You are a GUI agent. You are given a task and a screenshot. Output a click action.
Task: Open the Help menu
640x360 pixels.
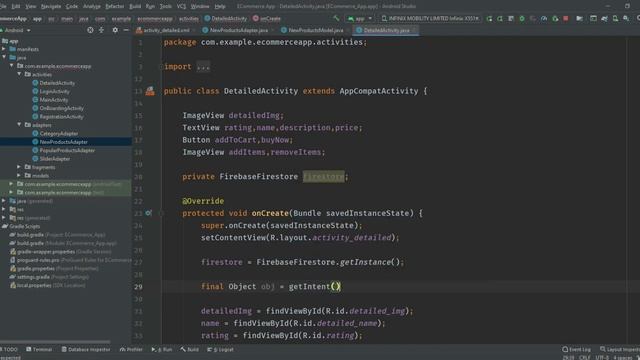point(220,6)
